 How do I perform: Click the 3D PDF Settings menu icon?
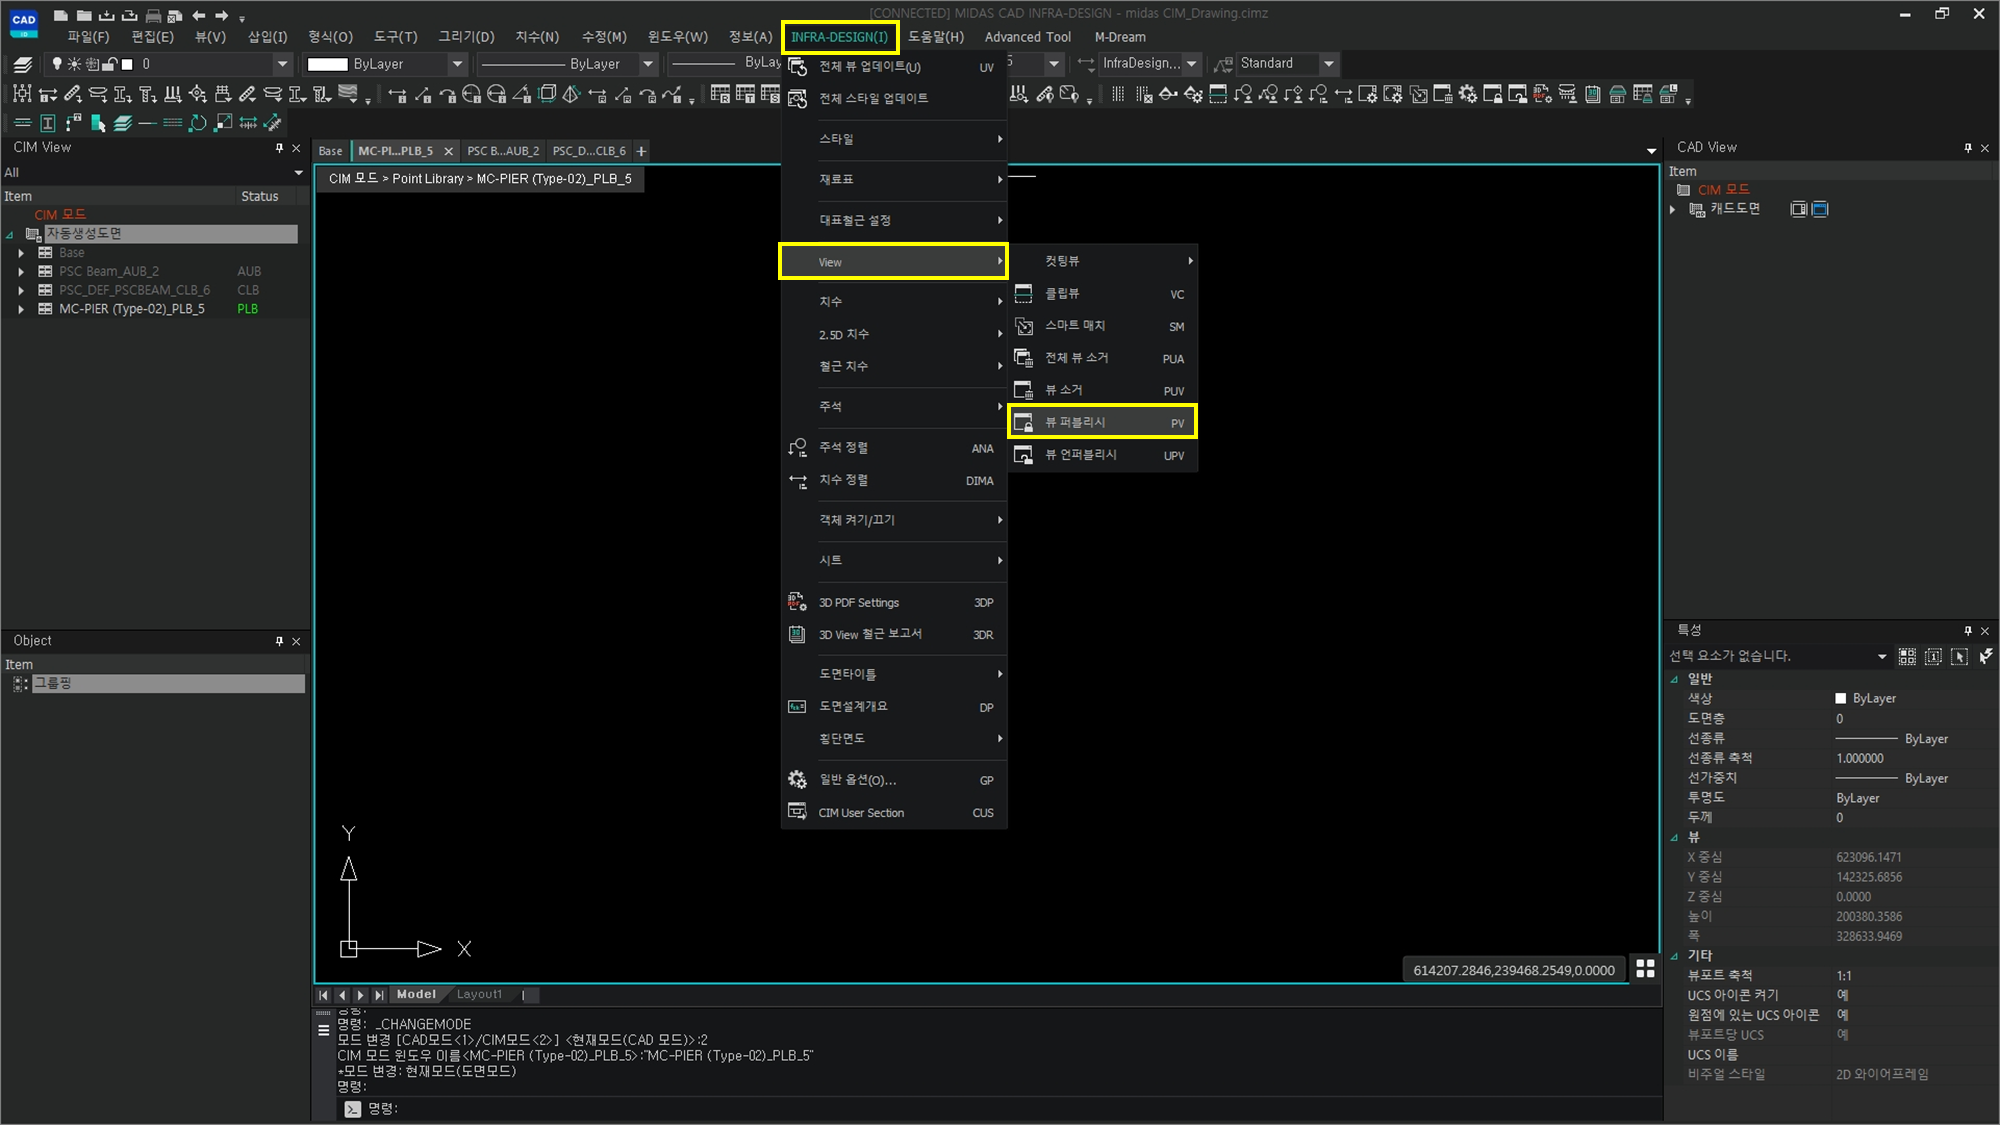(x=797, y=602)
